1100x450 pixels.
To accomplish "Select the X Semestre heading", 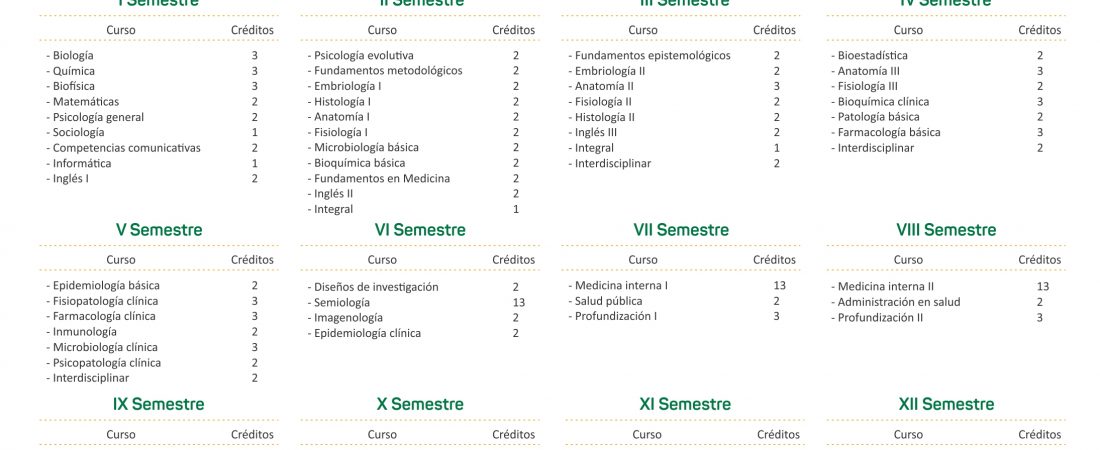I will [420, 404].
